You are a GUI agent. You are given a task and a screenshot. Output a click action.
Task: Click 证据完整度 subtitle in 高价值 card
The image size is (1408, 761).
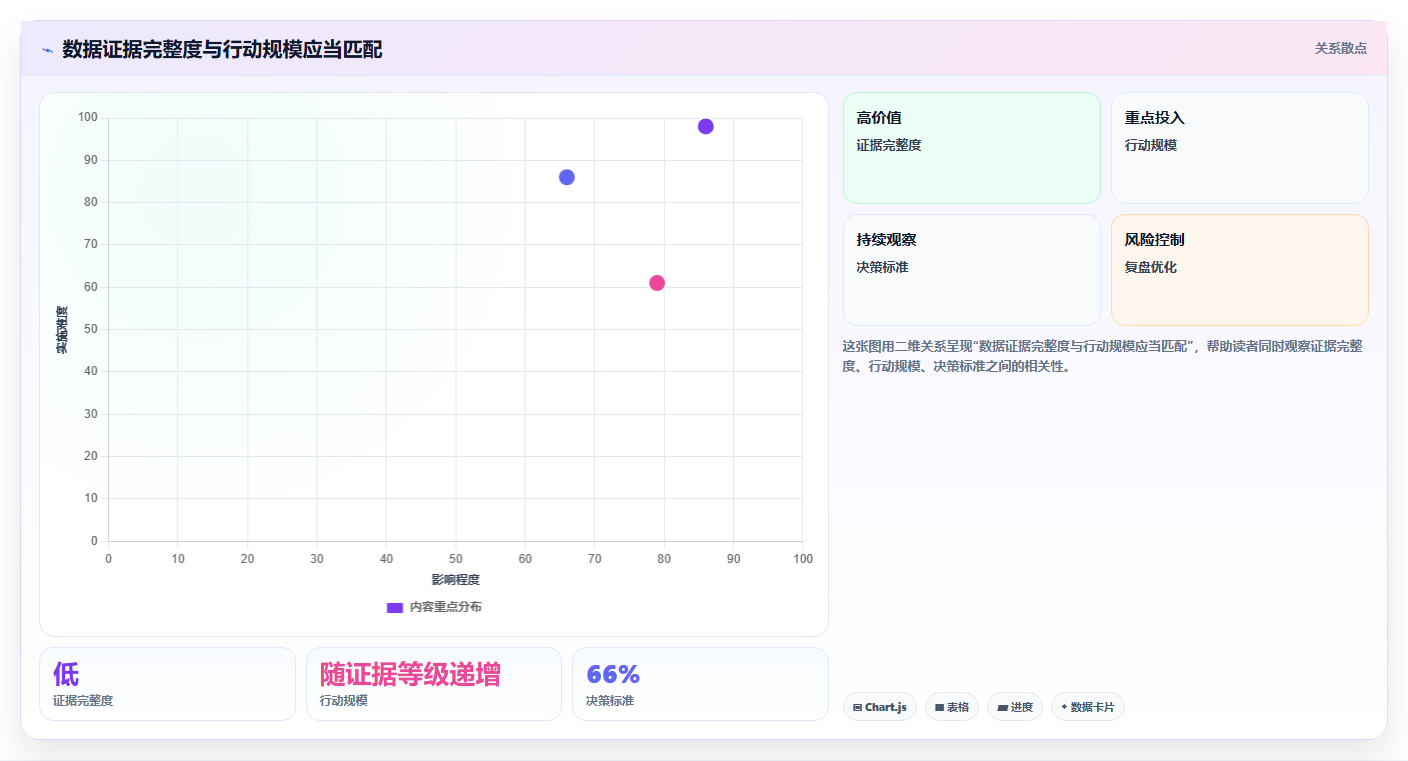889,145
